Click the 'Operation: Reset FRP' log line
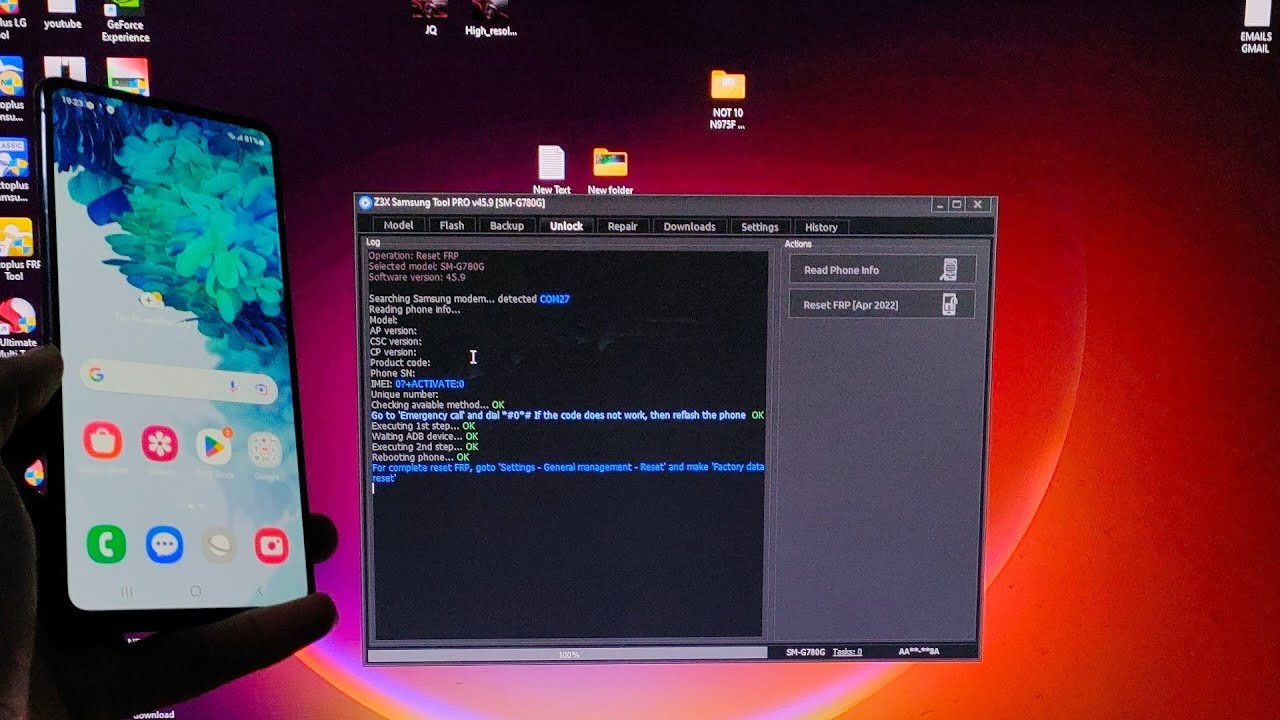Image resolution: width=1280 pixels, height=720 pixels. click(x=413, y=256)
